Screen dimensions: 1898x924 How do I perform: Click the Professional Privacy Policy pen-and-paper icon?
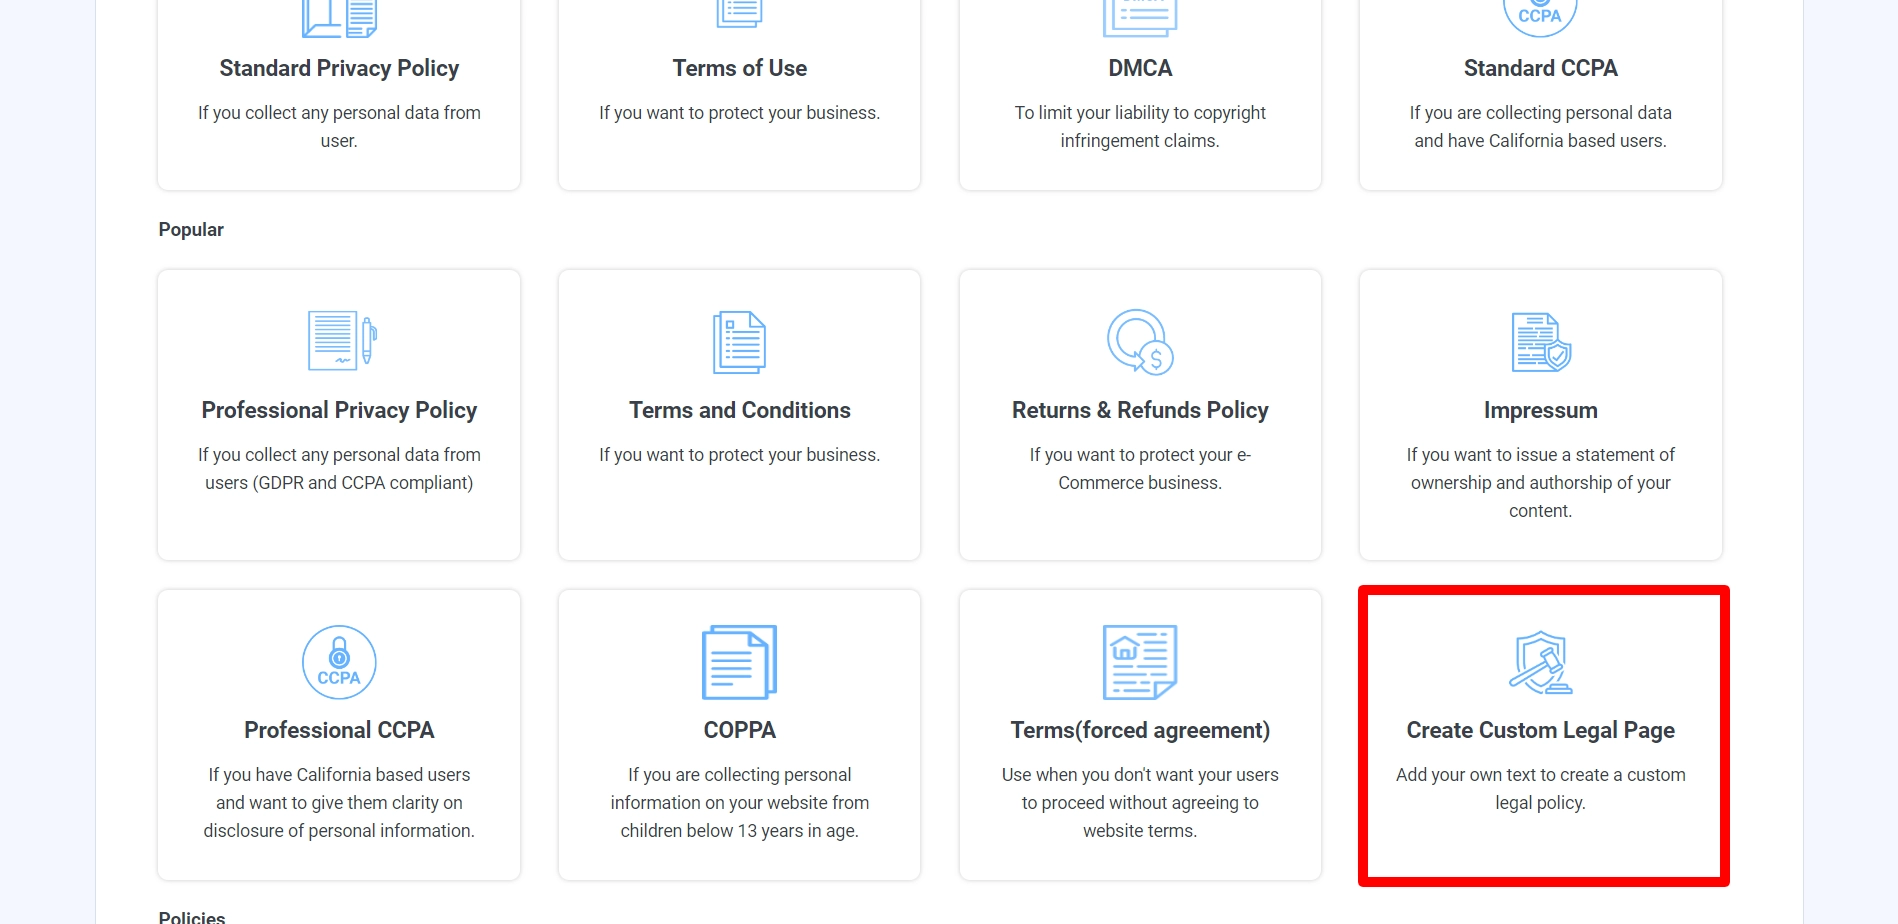(339, 341)
